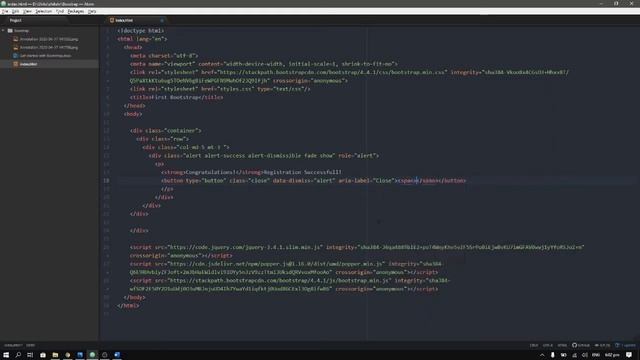Open the Windows Start menu

[x=6, y=355]
